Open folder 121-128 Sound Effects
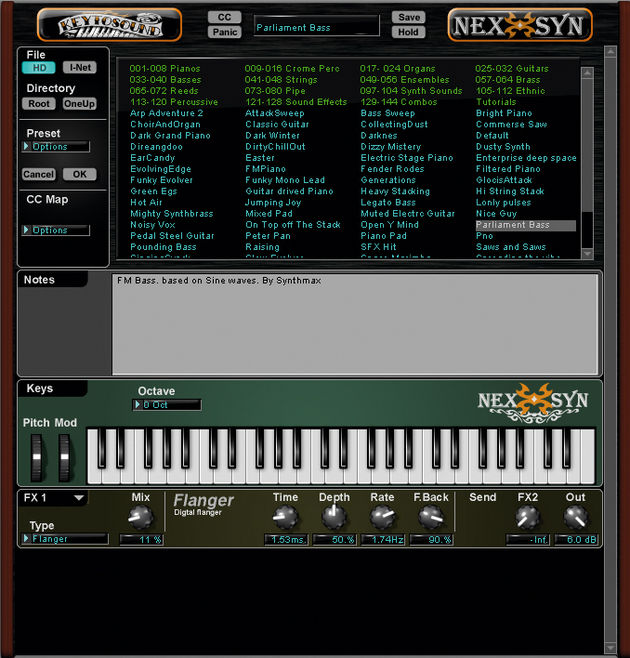This screenshot has width=630, height=658. (x=296, y=102)
